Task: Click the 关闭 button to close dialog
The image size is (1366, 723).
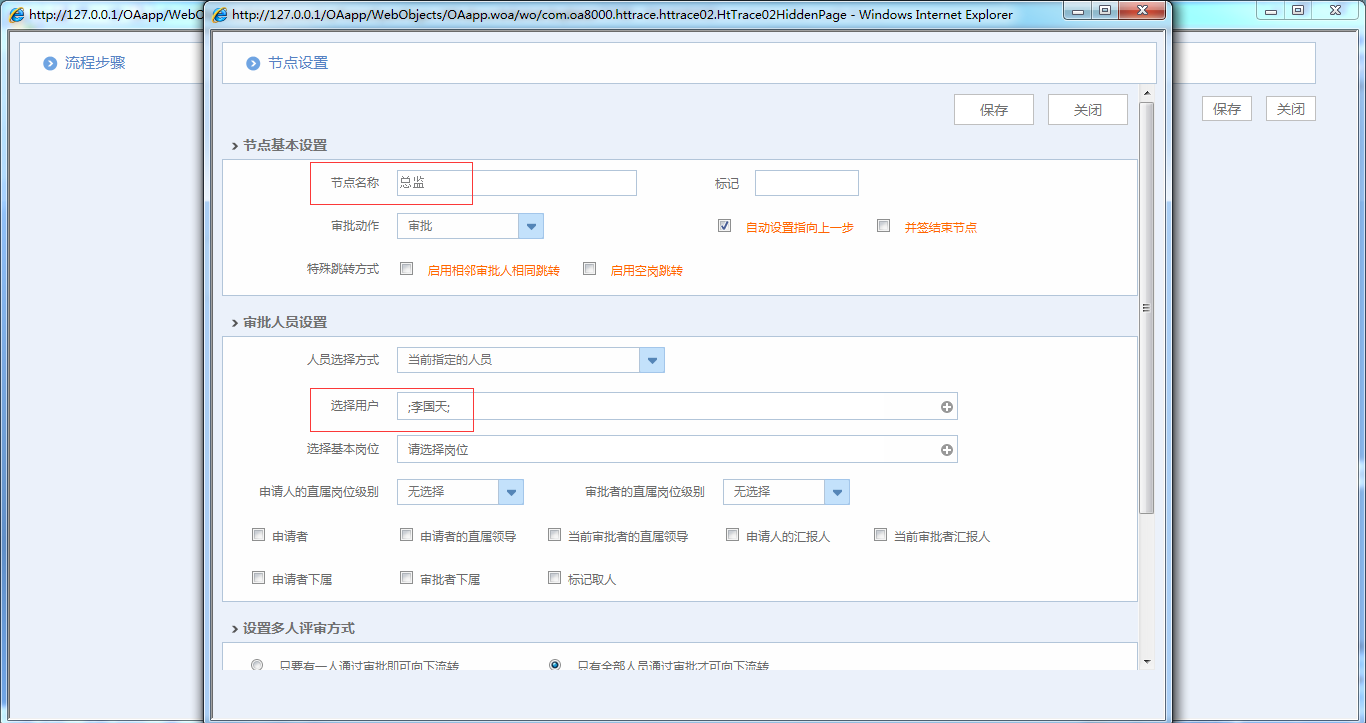Action: click(1087, 109)
